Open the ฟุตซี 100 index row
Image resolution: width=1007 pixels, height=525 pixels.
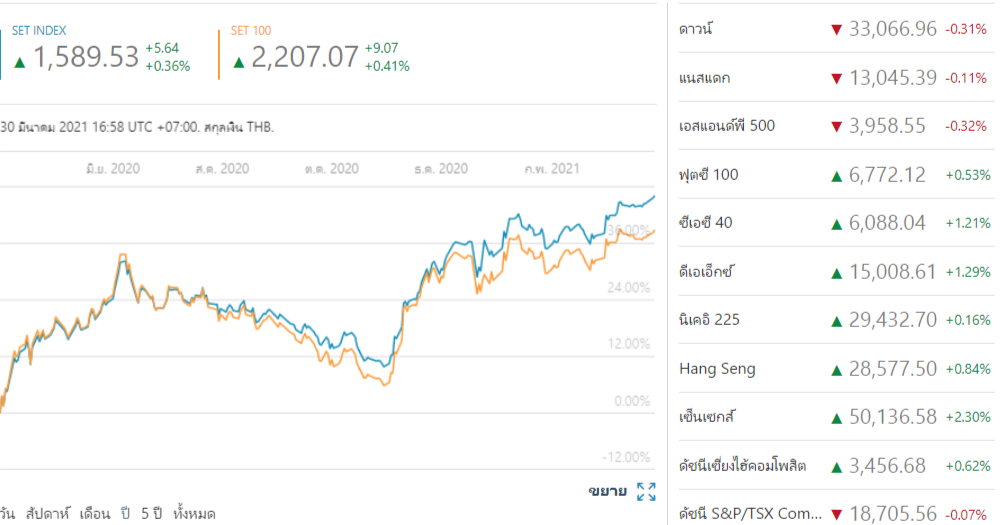[709, 175]
